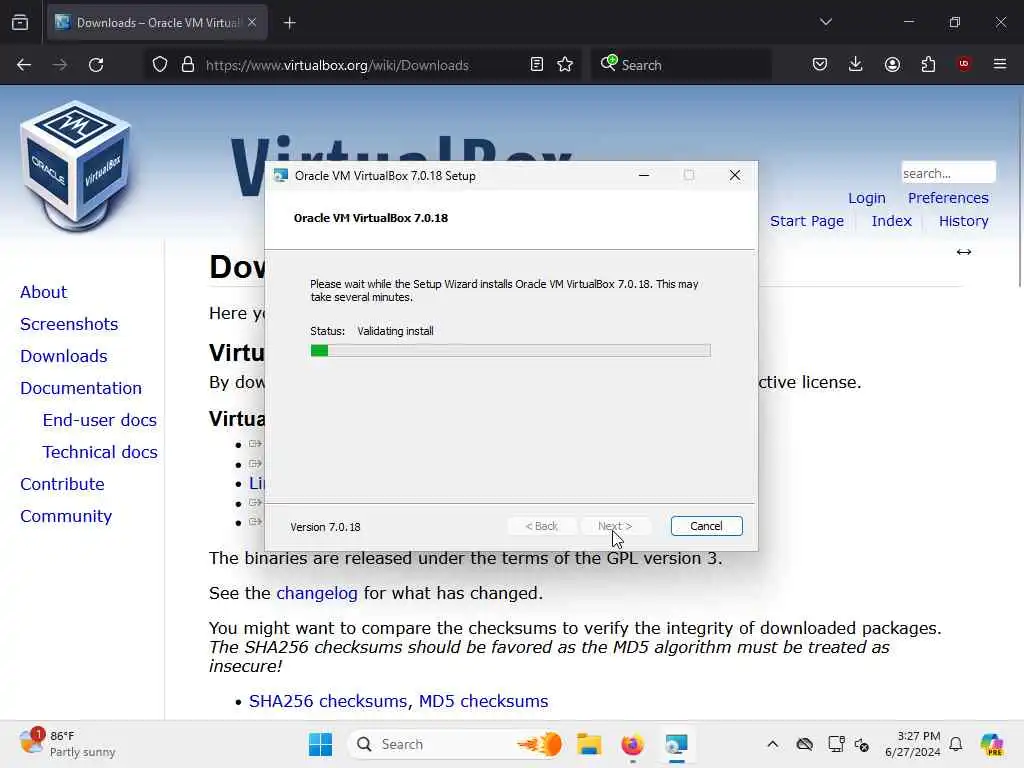Open Windows Start menu
Image resolution: width=1024 pixels, height=768 pixels.
click(320, 744)
